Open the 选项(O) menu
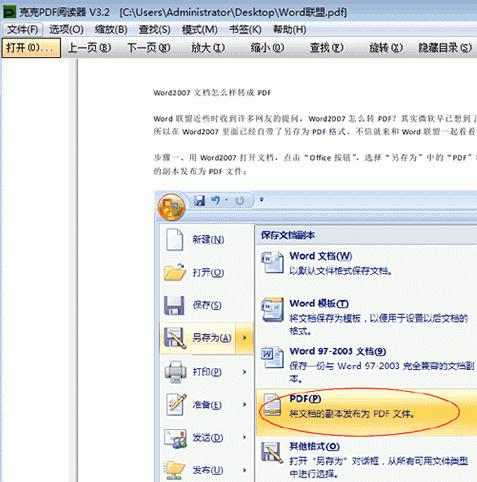 click(x=66, y=30)
